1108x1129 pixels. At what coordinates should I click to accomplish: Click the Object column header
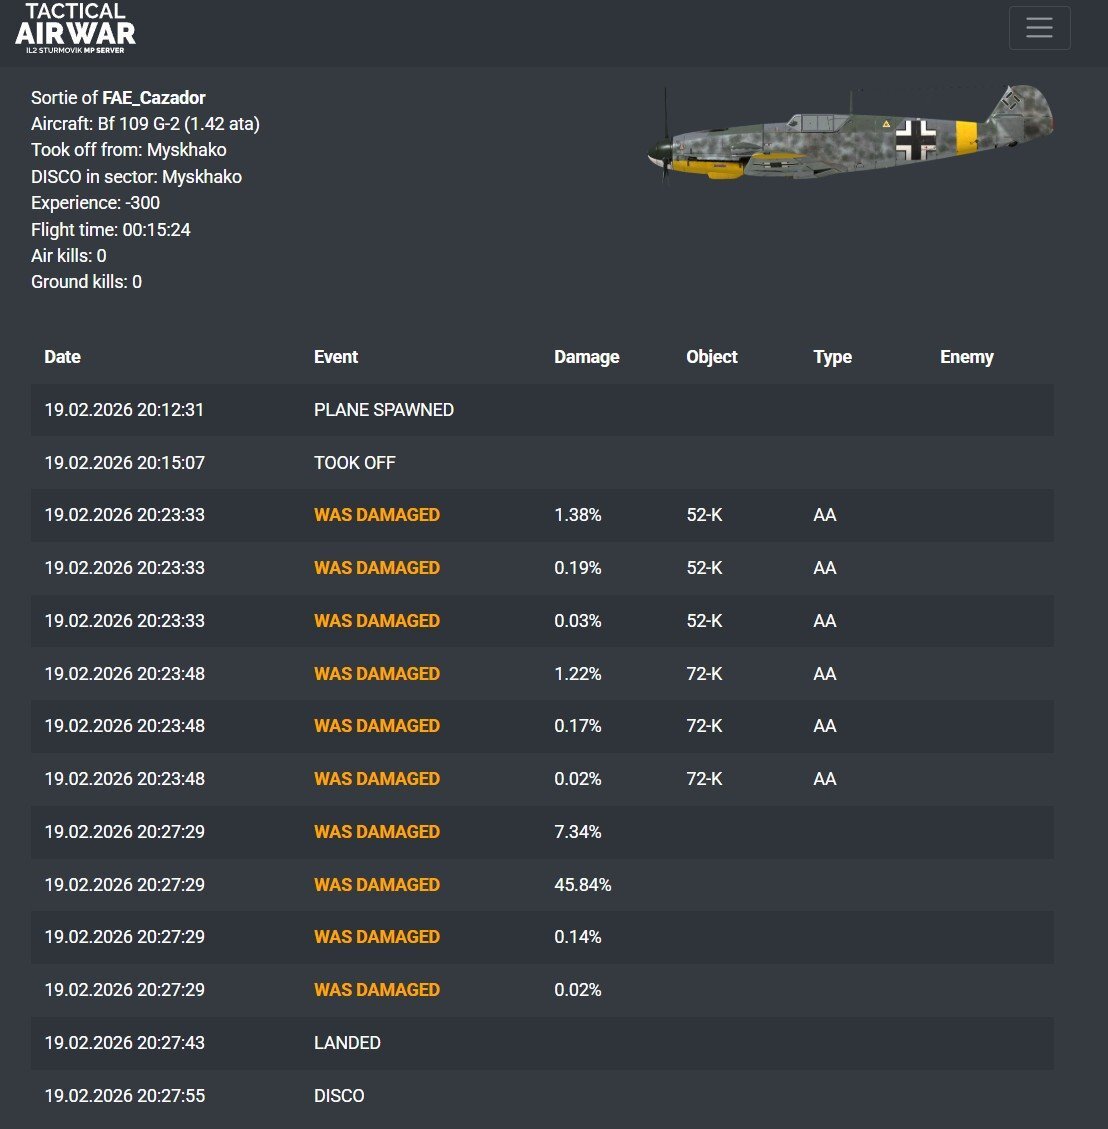pos(711,357)
